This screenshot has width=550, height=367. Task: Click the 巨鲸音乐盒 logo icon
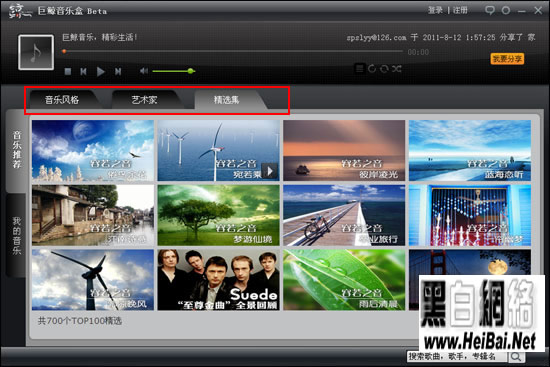[20, 11]
